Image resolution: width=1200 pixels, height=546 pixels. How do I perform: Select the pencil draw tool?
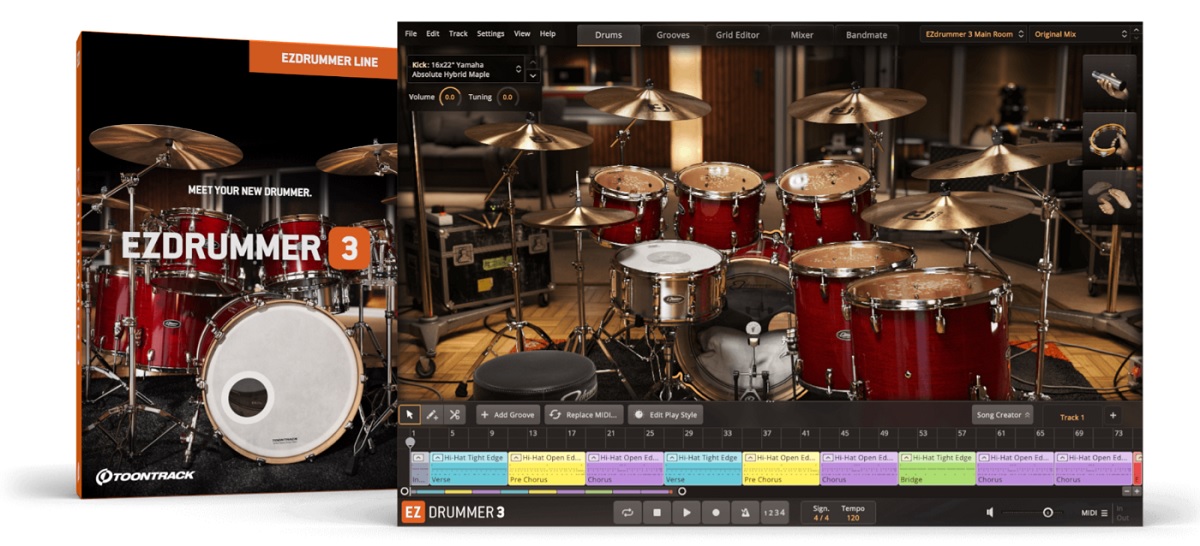tap(432, 415)
